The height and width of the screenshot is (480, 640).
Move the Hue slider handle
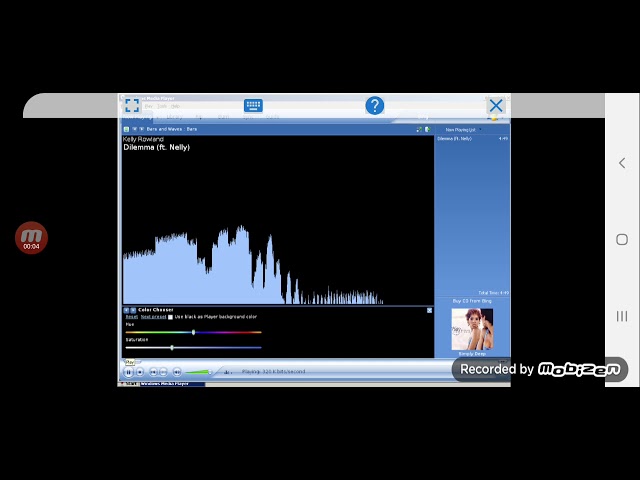click(193, 332)
